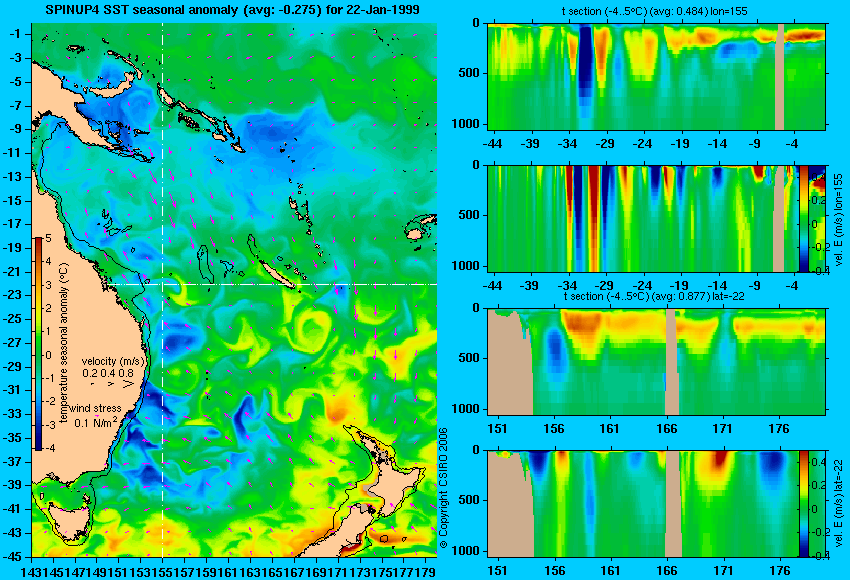Click the '-4' tick on the temperature color bar
The image size is (850, 580).
(x=49, y=448)
